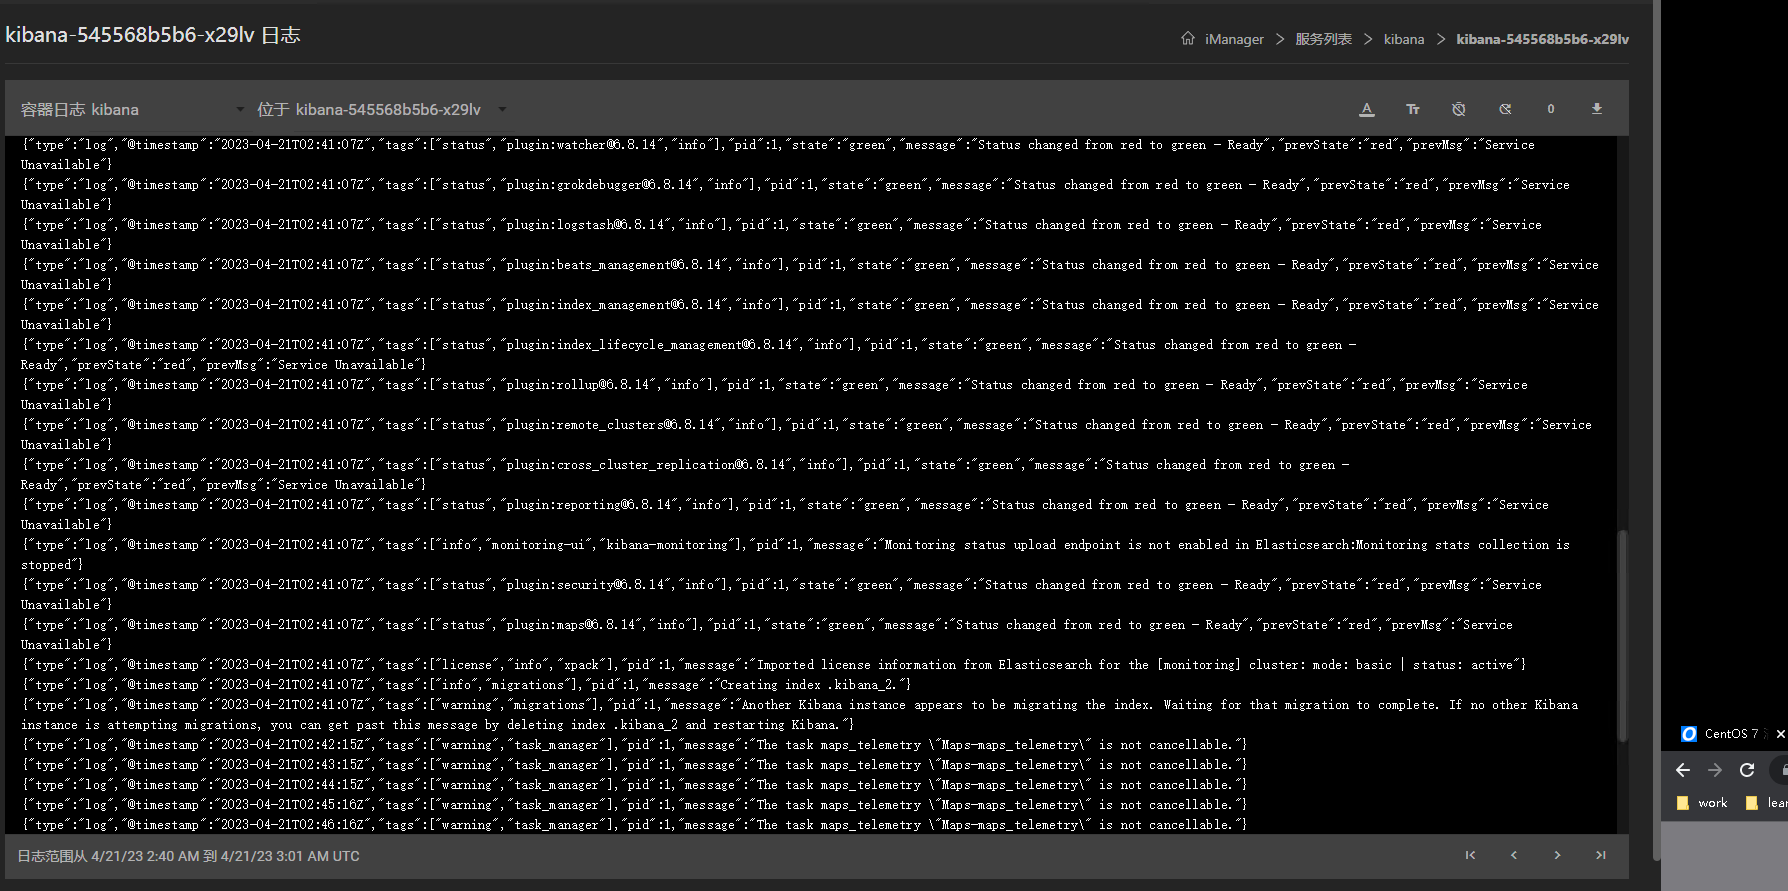
Task: Close the CentOS 7 browser tab
Action: (1780, 734)
